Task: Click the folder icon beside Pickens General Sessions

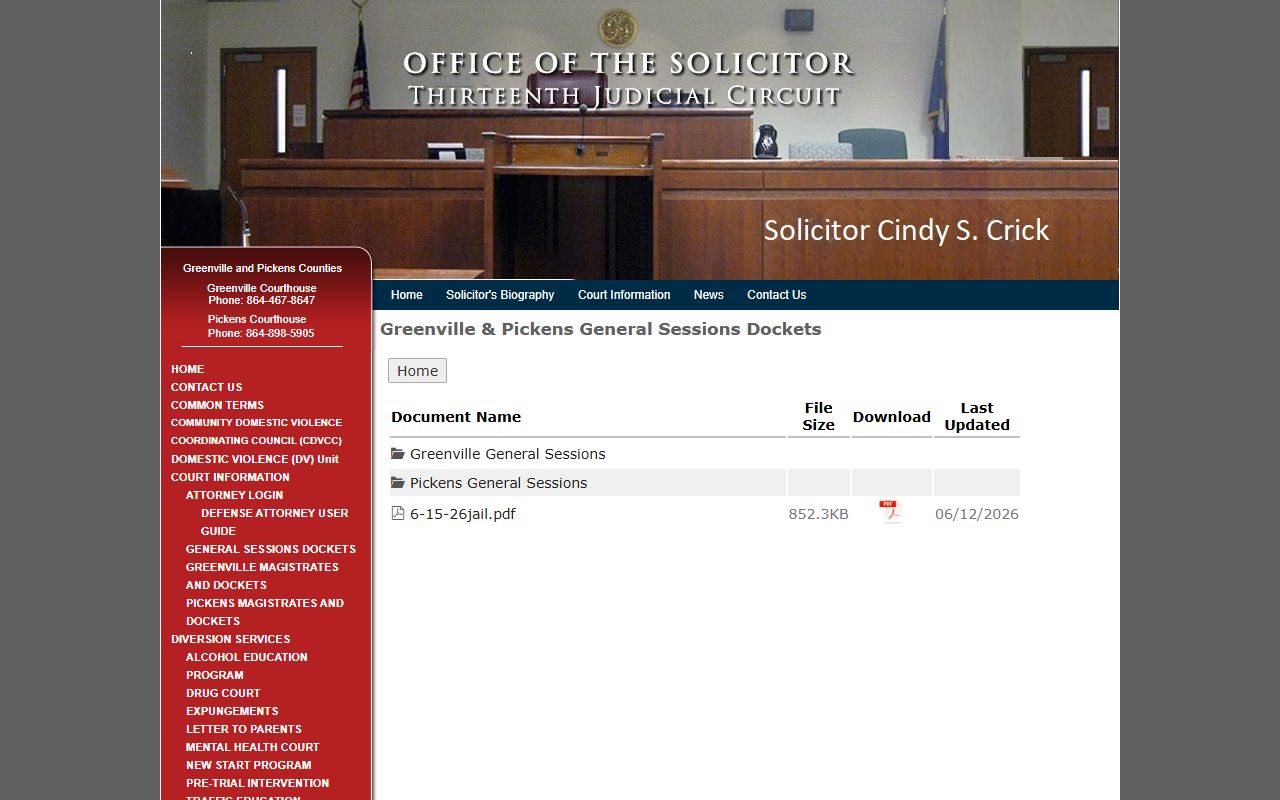Action: pos(398,483)
